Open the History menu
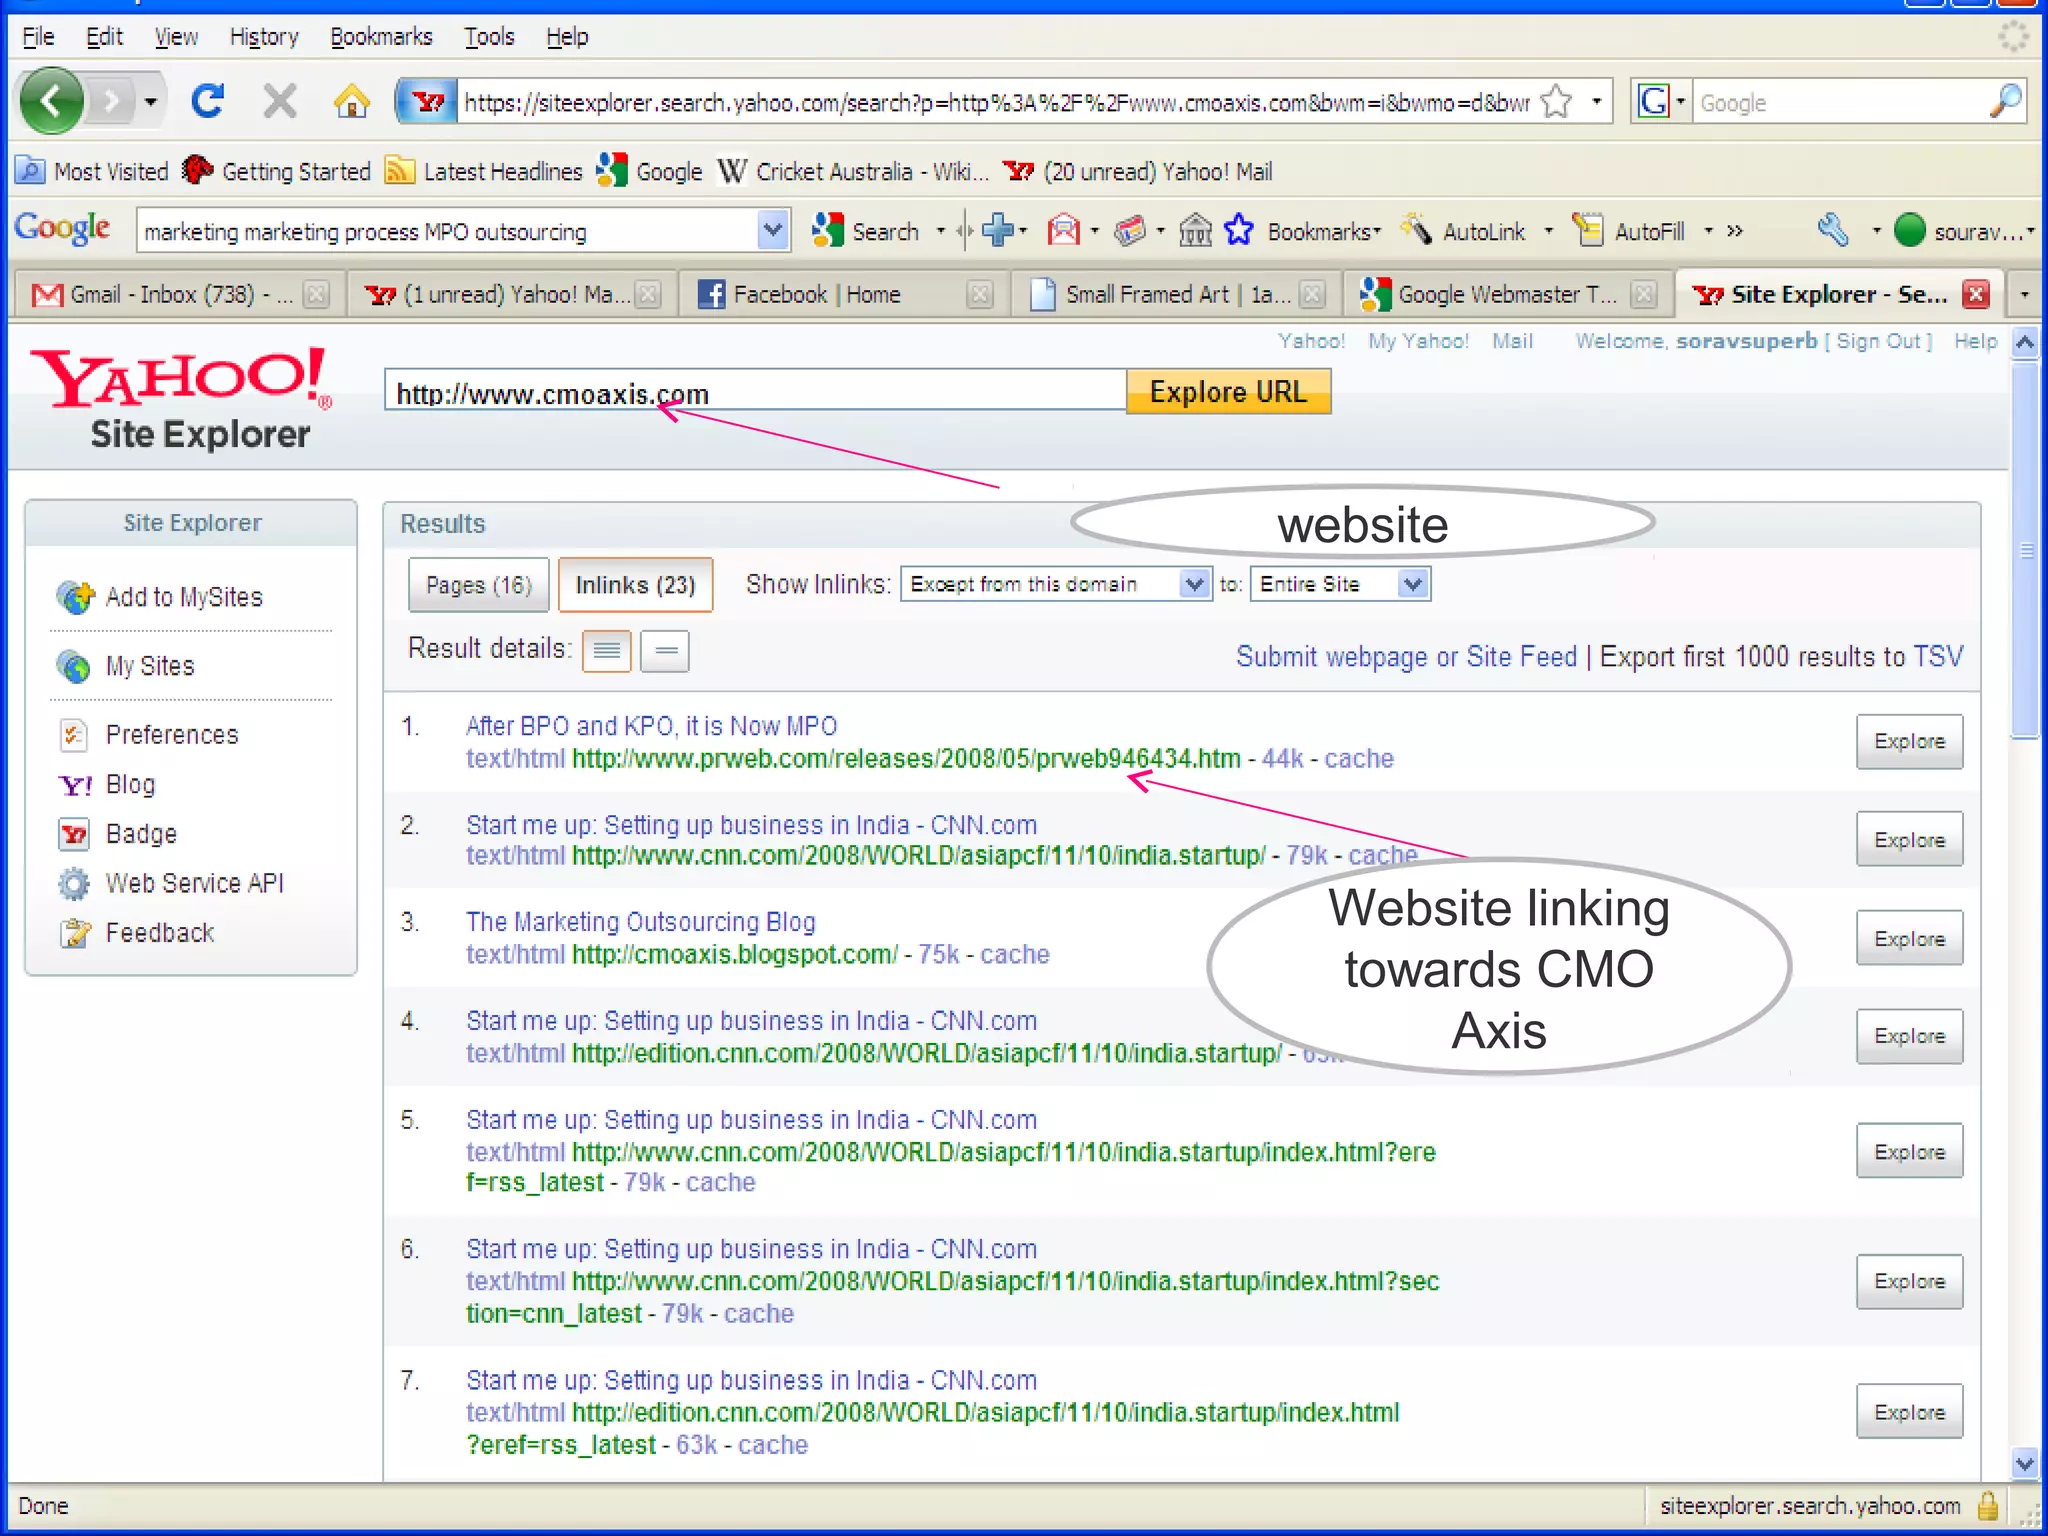Viewport: 2048px width, 1536px height. tap(264, 37)
